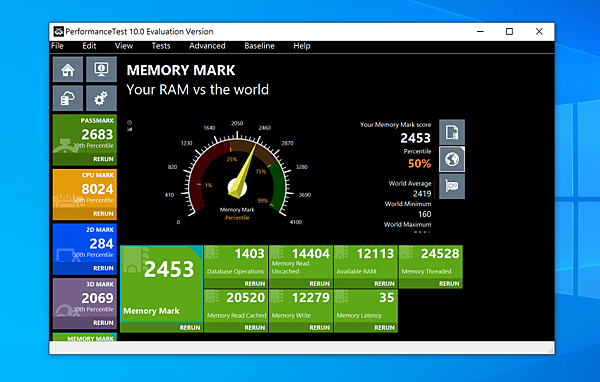This screenshot has height=382, width=600.
Task: Rerun the PassMark overall test
Action: coord(103,159)
